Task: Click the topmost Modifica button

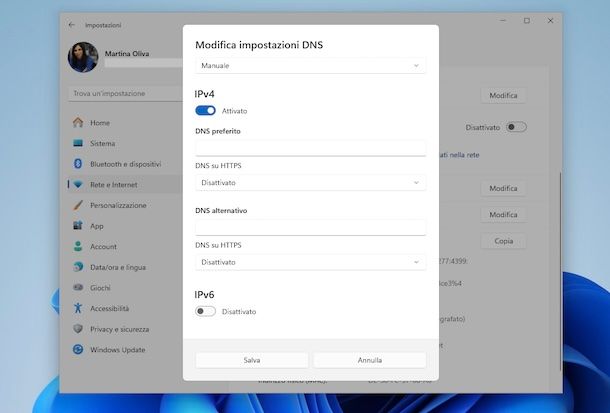Action: [x=503, y=95]
